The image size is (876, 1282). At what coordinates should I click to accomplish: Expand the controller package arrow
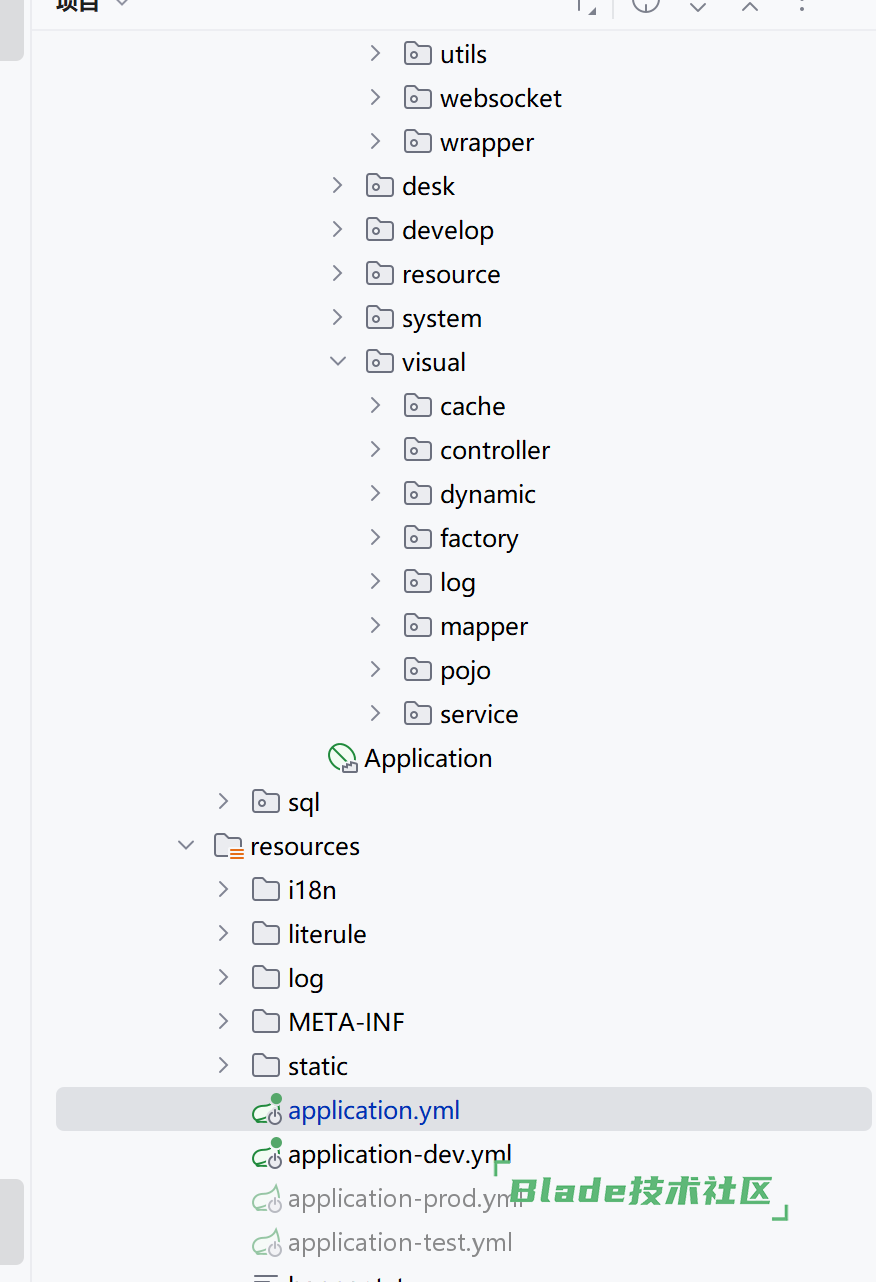click(x=376, y=450)
